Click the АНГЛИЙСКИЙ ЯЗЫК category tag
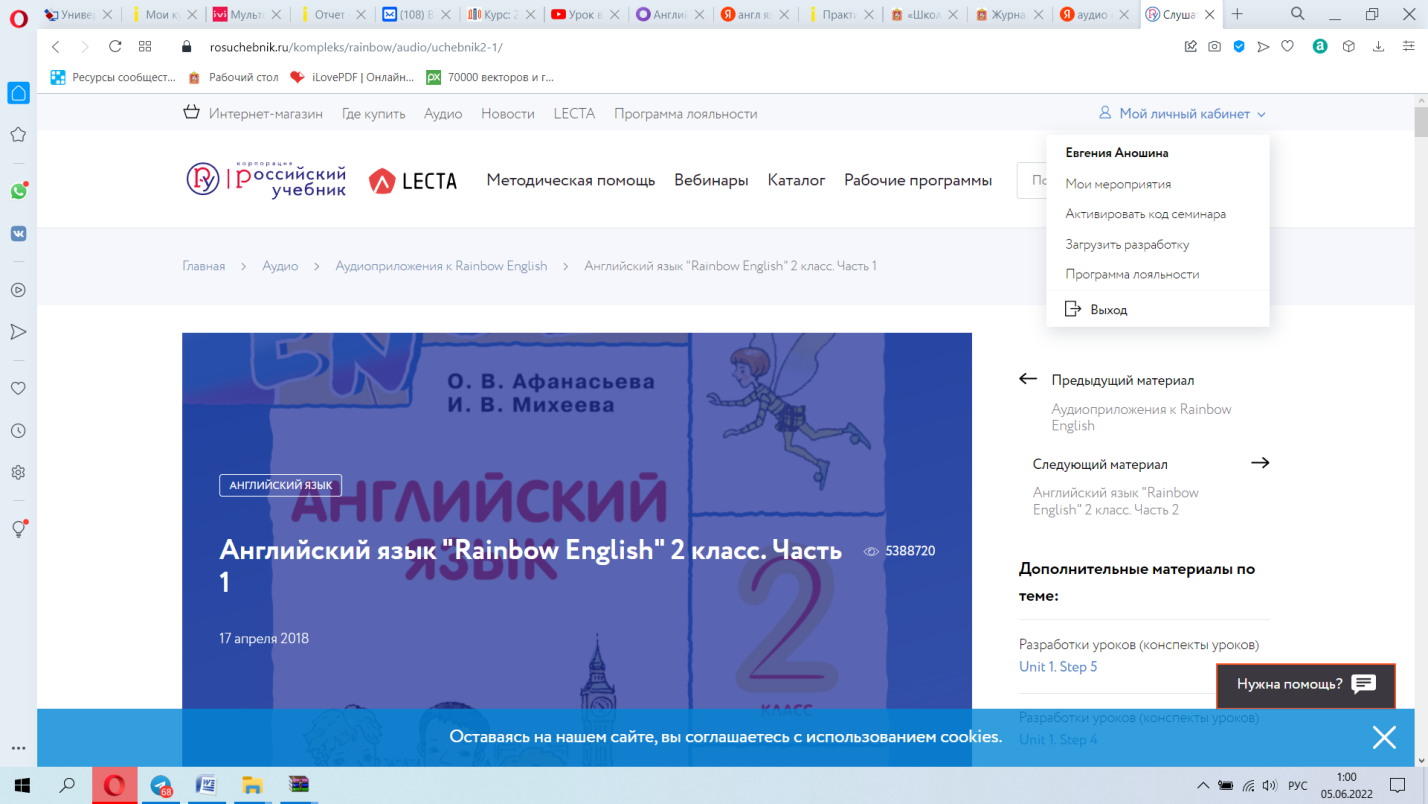 pos(281,485)
